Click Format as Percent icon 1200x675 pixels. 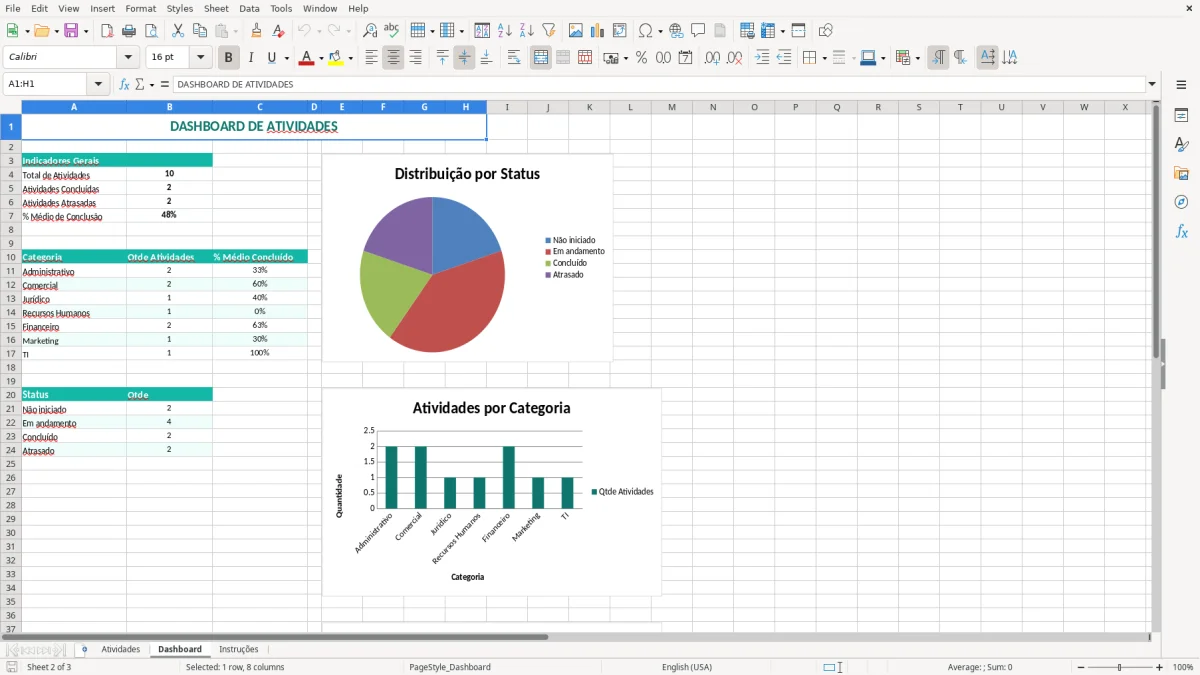coord(641,58)
